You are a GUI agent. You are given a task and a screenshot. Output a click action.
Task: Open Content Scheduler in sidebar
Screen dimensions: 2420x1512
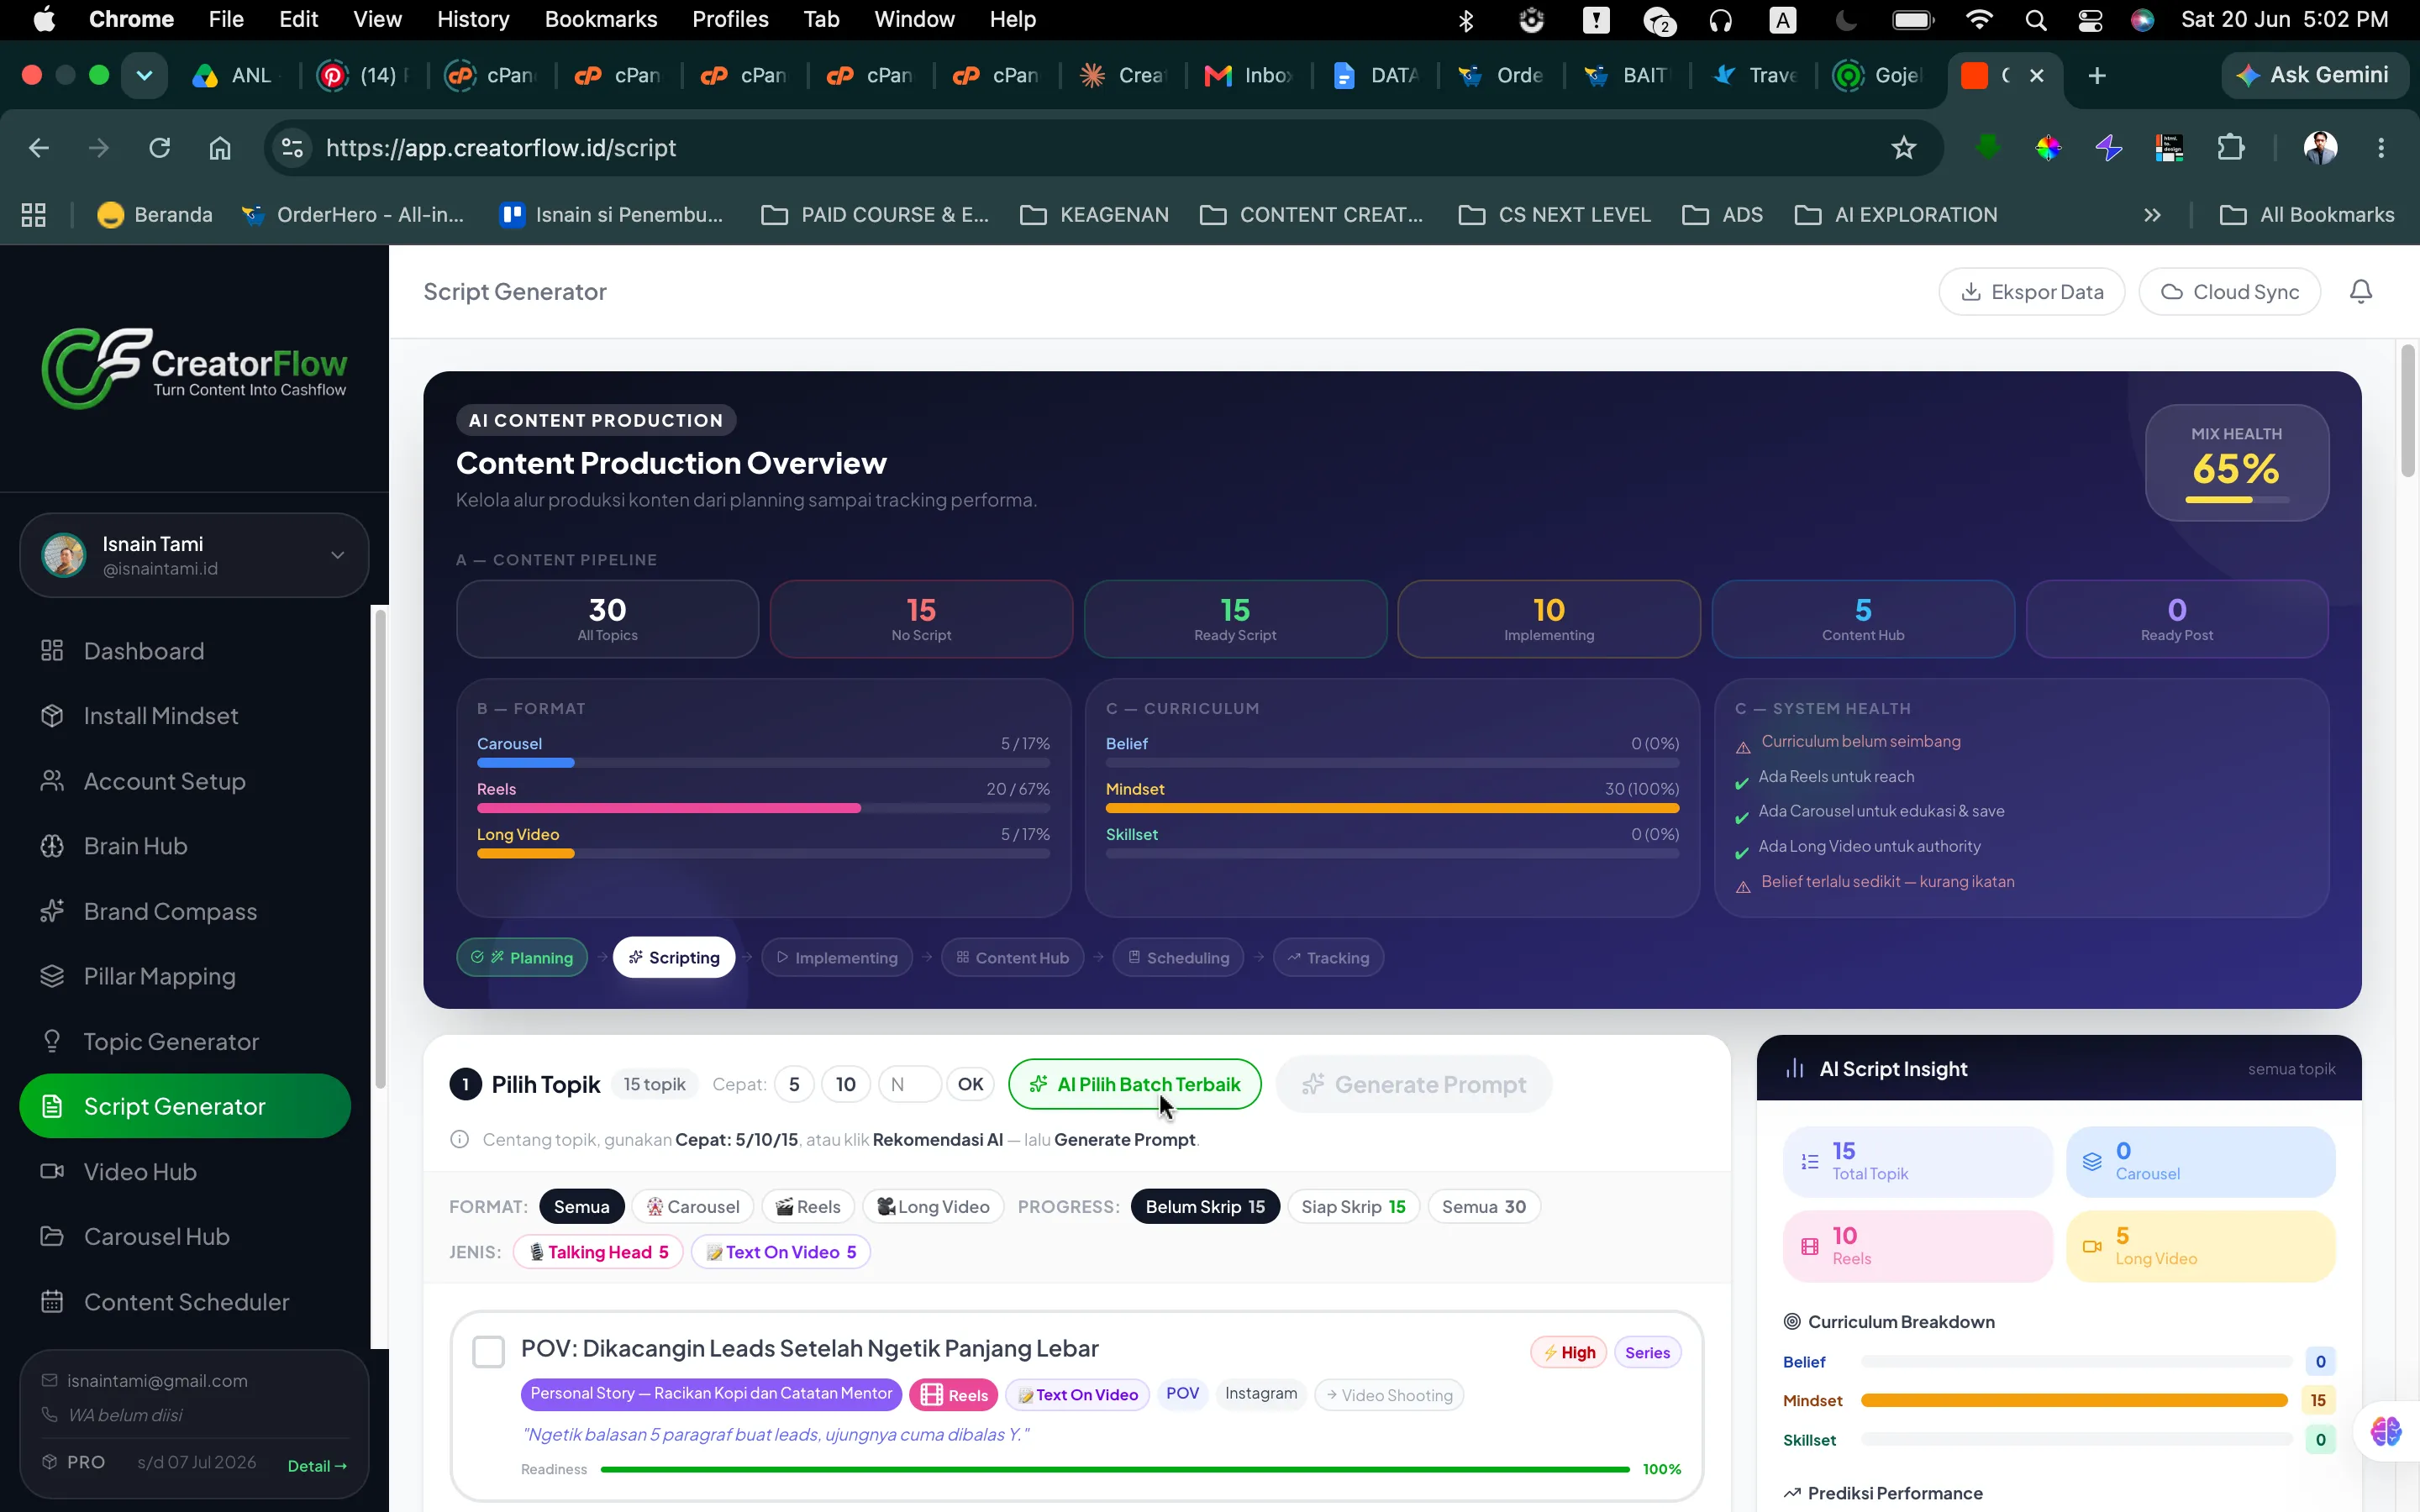(186, 1301)
